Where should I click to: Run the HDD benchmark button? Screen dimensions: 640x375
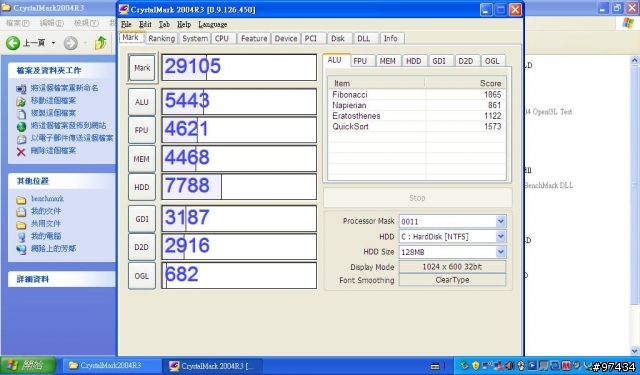tap(142, 187)
